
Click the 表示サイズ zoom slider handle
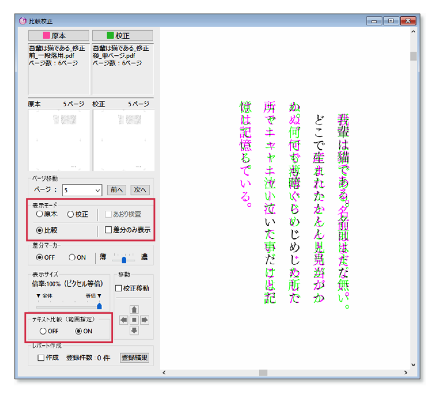(99, 306)
